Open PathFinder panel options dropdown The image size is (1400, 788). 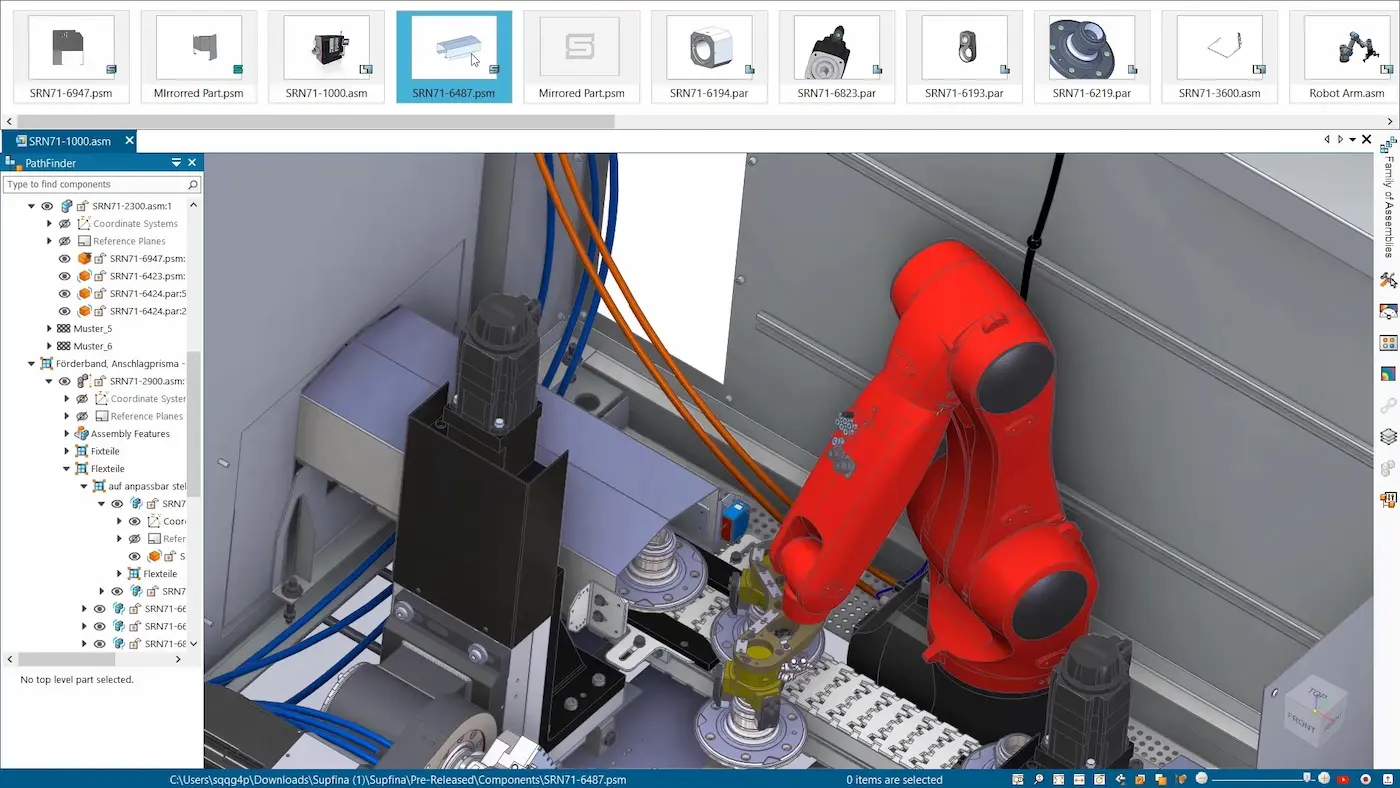176,162
